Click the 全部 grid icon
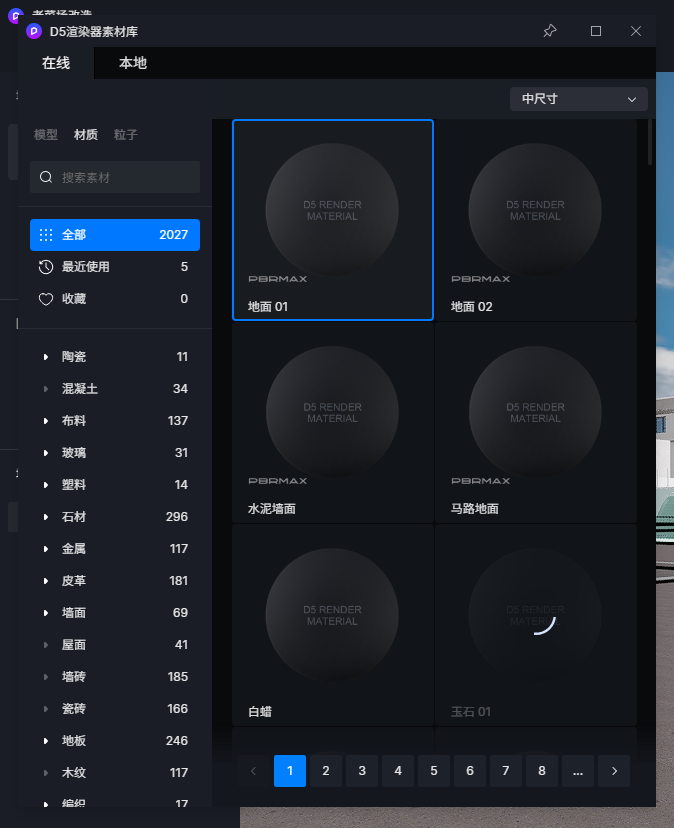 (46, 235)
